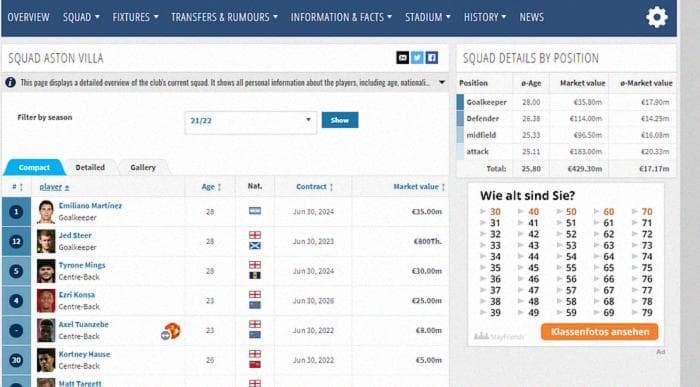Open the Fixtures dropdown menu
Image resolution: width=700 pixels, height=387 pixels.
pyautogui.click(x=135, y=17)
